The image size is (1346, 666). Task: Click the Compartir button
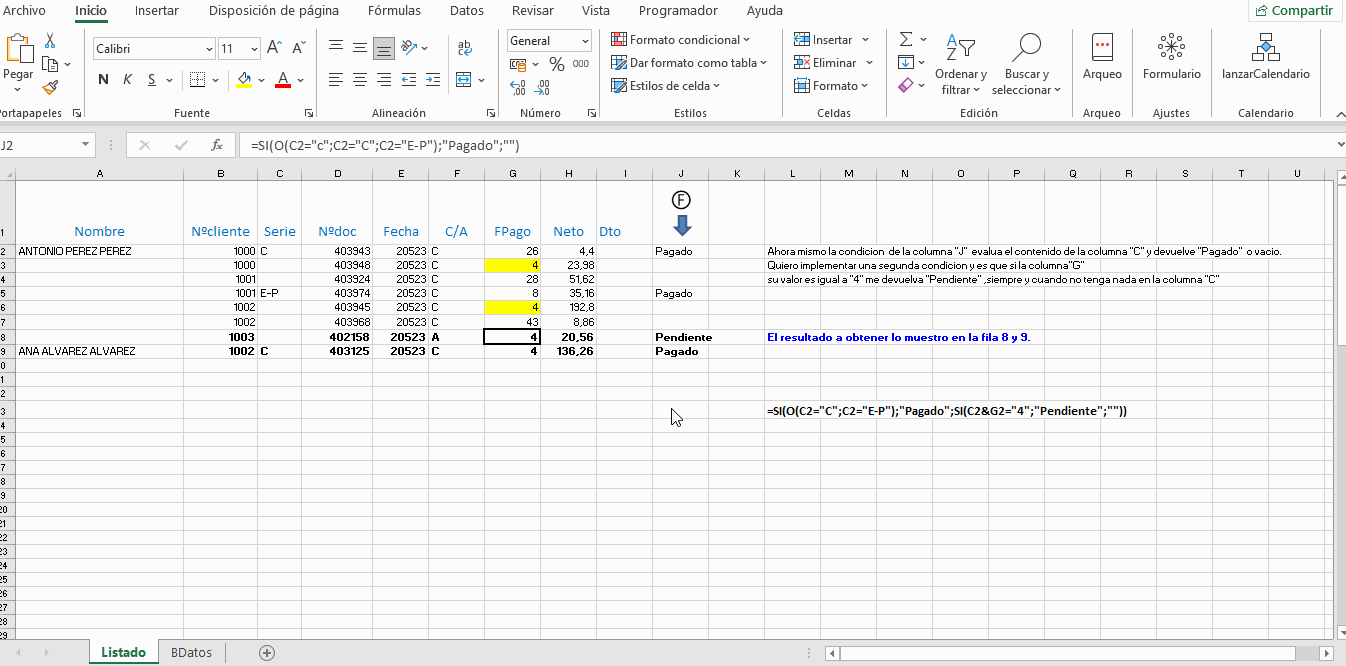pos(1293,11)
